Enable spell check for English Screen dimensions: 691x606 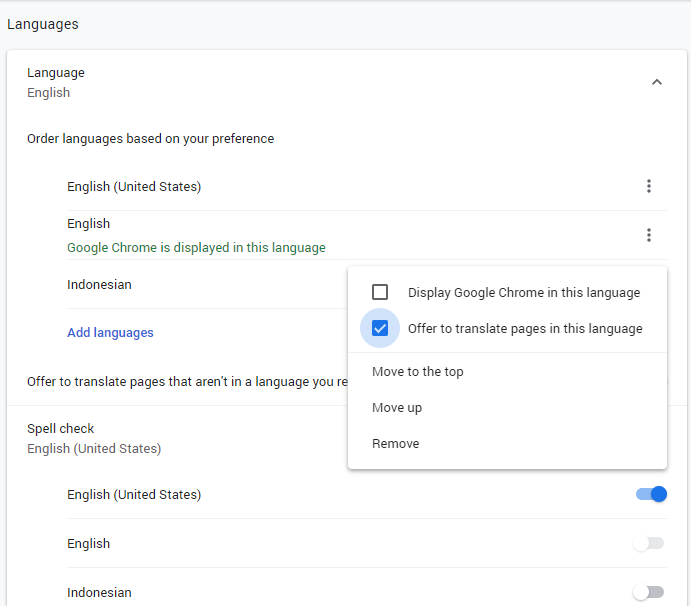click(x=648, y=543)
